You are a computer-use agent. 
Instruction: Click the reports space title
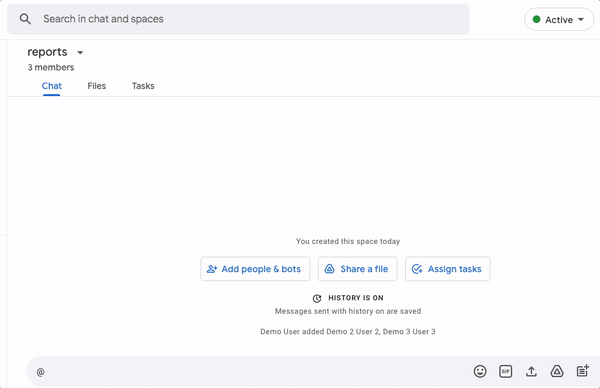point(47,52)
